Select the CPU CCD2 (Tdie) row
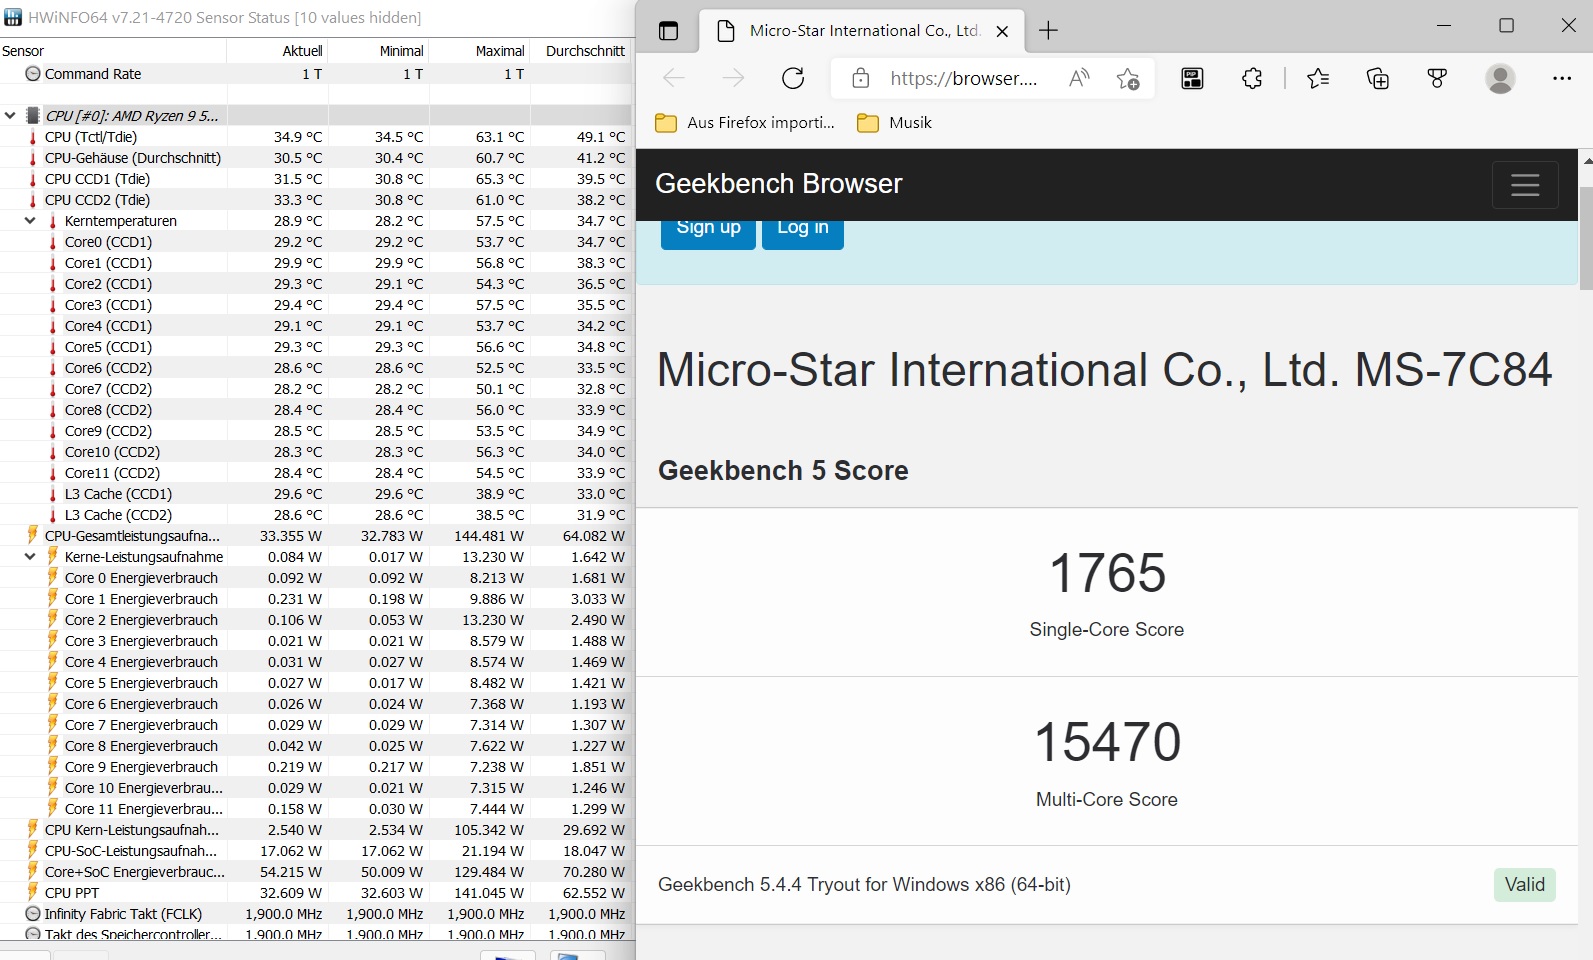Viewport: 1593px width, 960px height. point(316,200)
